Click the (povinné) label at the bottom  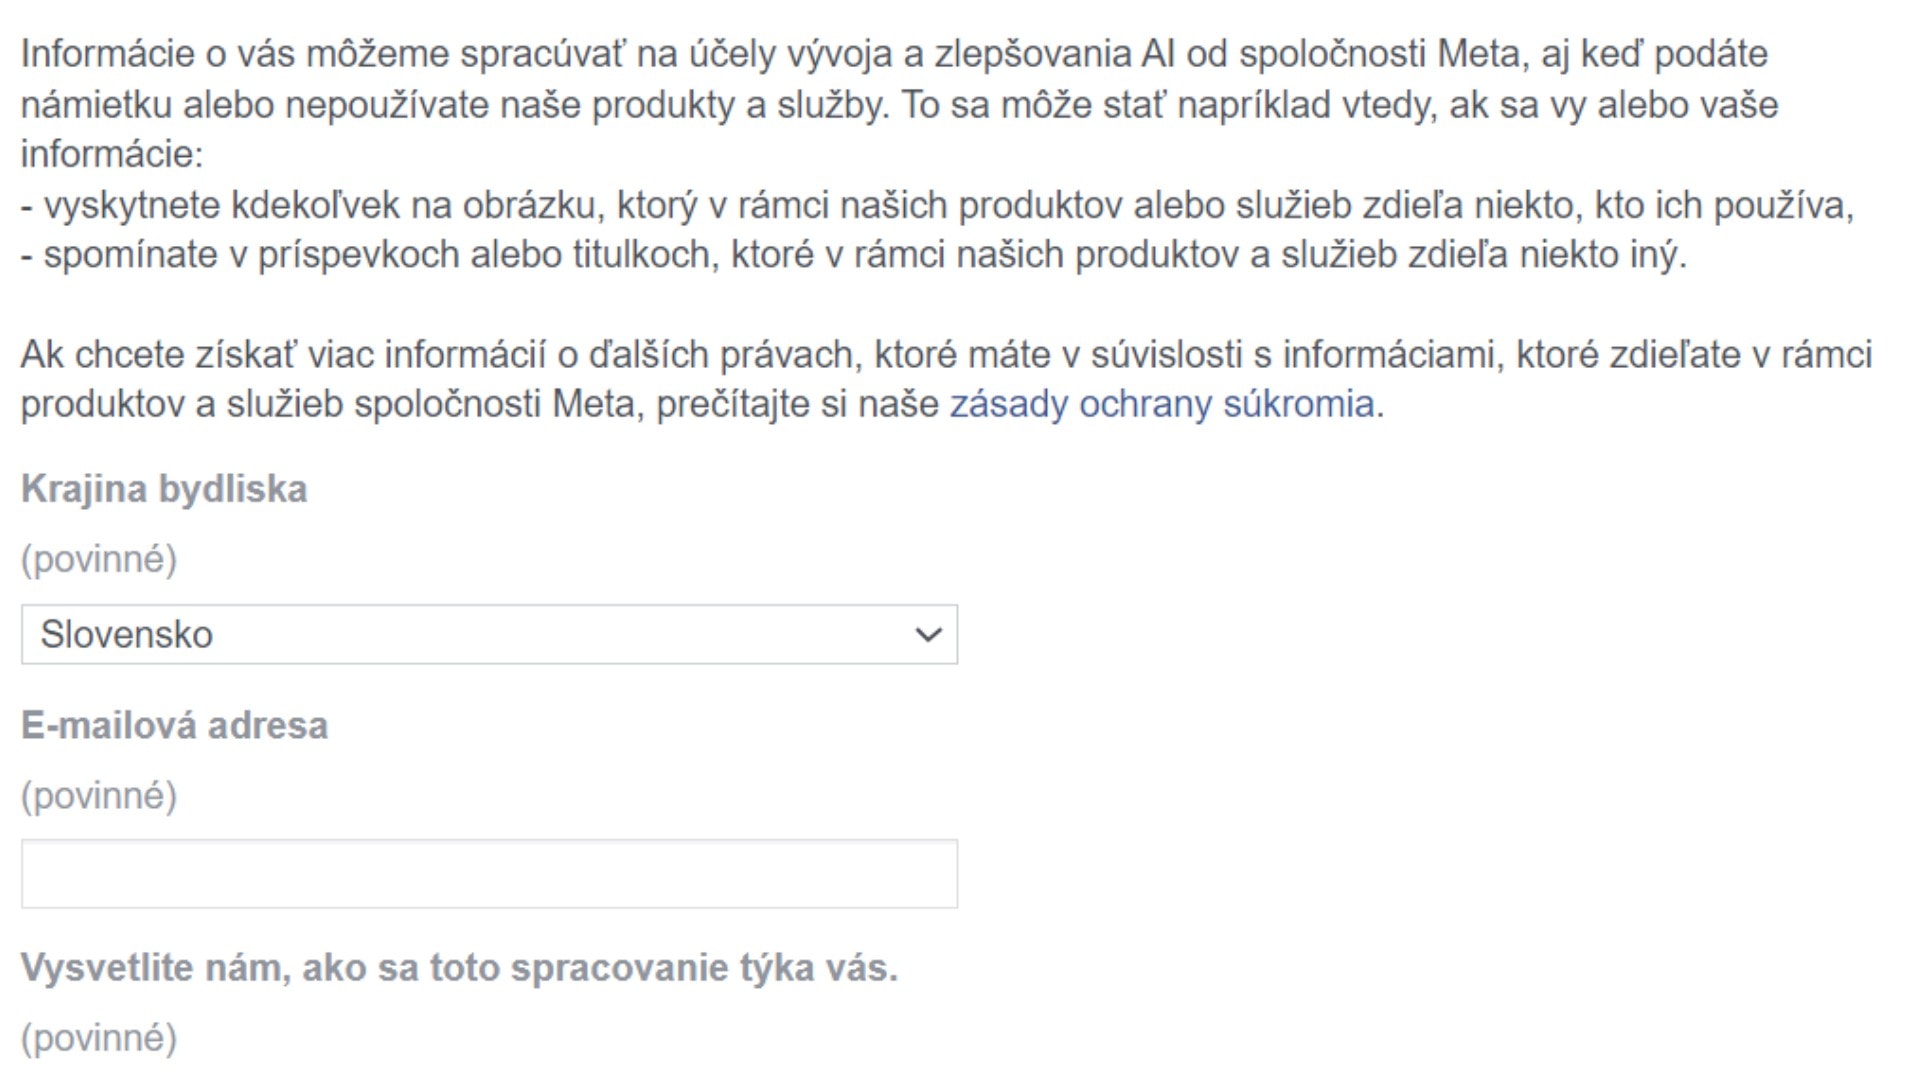(x=99, y=1040)
